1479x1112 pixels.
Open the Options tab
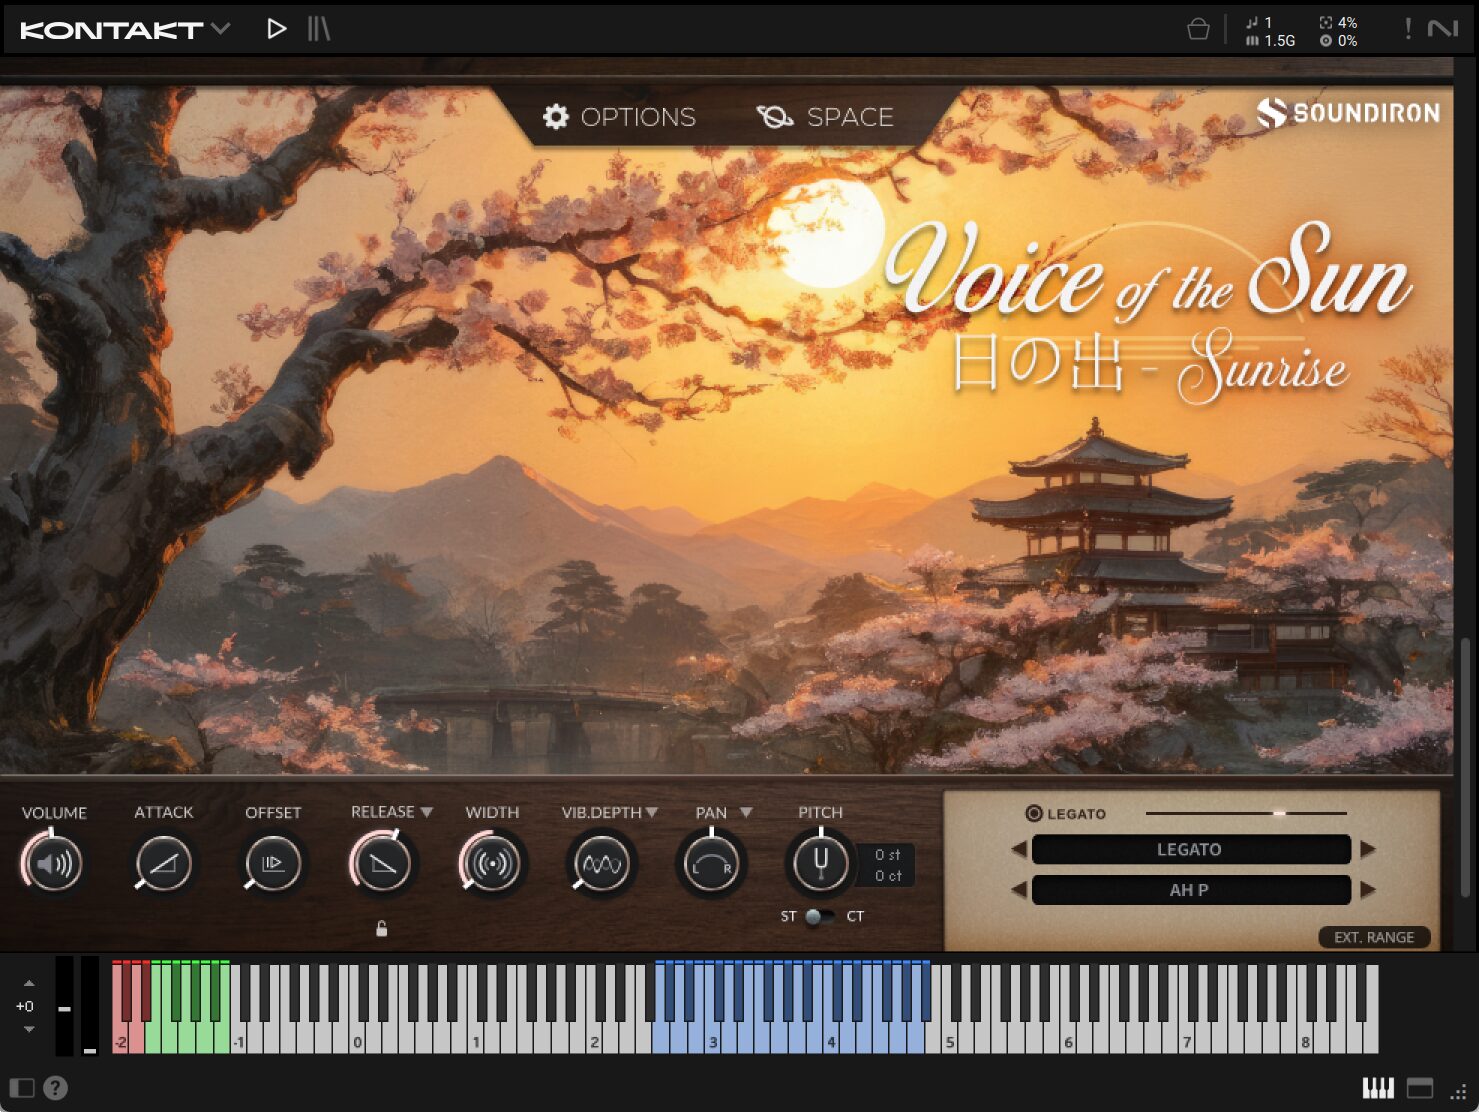[x=619, y=117]
